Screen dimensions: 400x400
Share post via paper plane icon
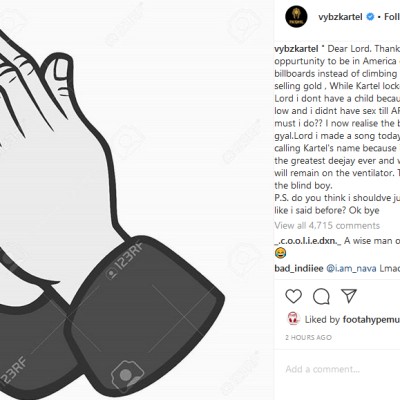tap(349, 296)
